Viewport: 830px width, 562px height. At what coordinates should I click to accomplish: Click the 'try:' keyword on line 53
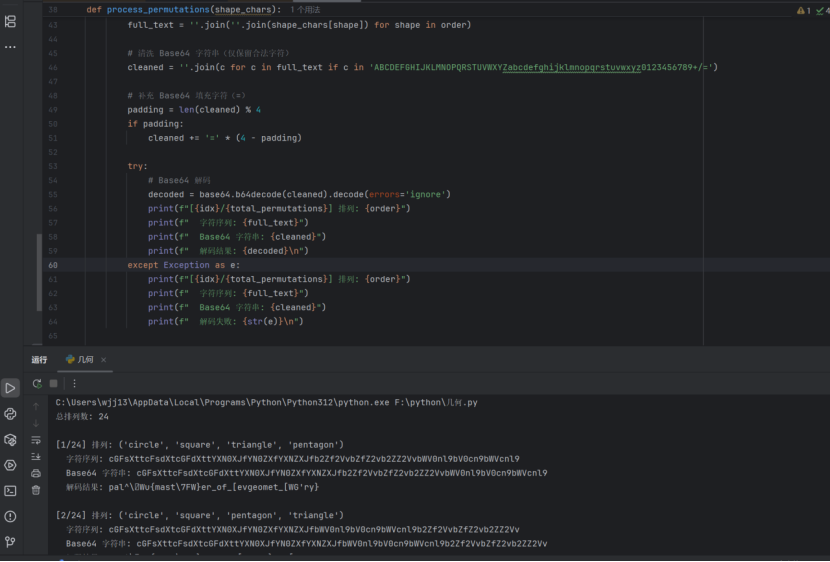pos(138,166)
